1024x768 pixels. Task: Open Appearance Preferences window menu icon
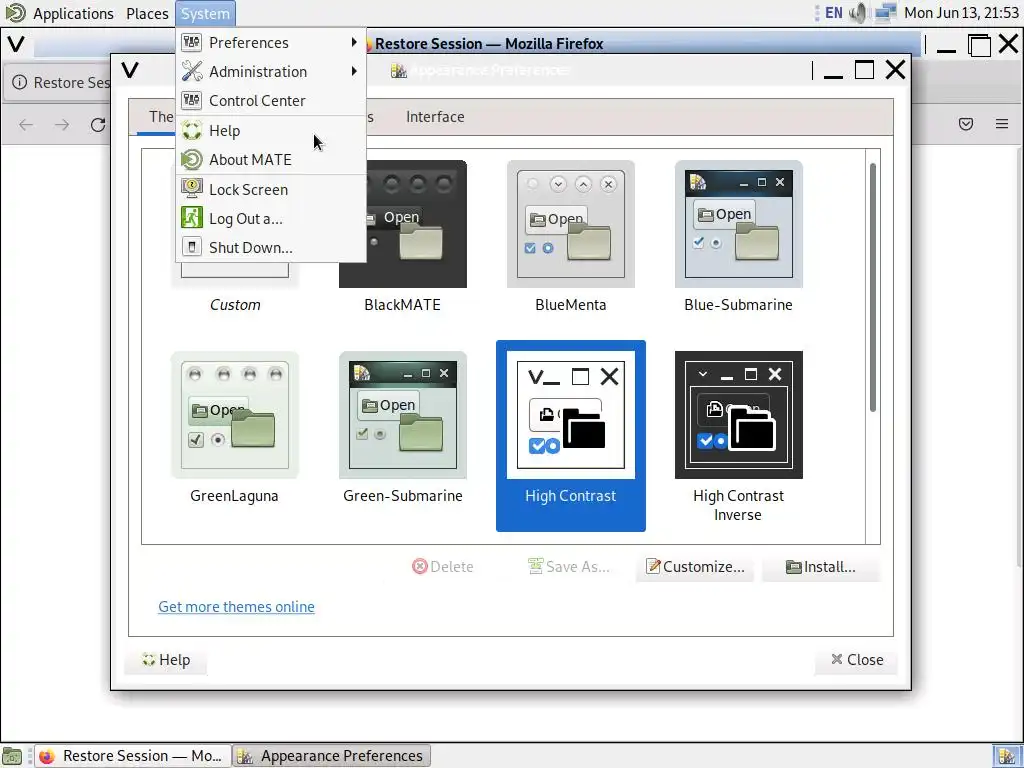pos(130,70)
